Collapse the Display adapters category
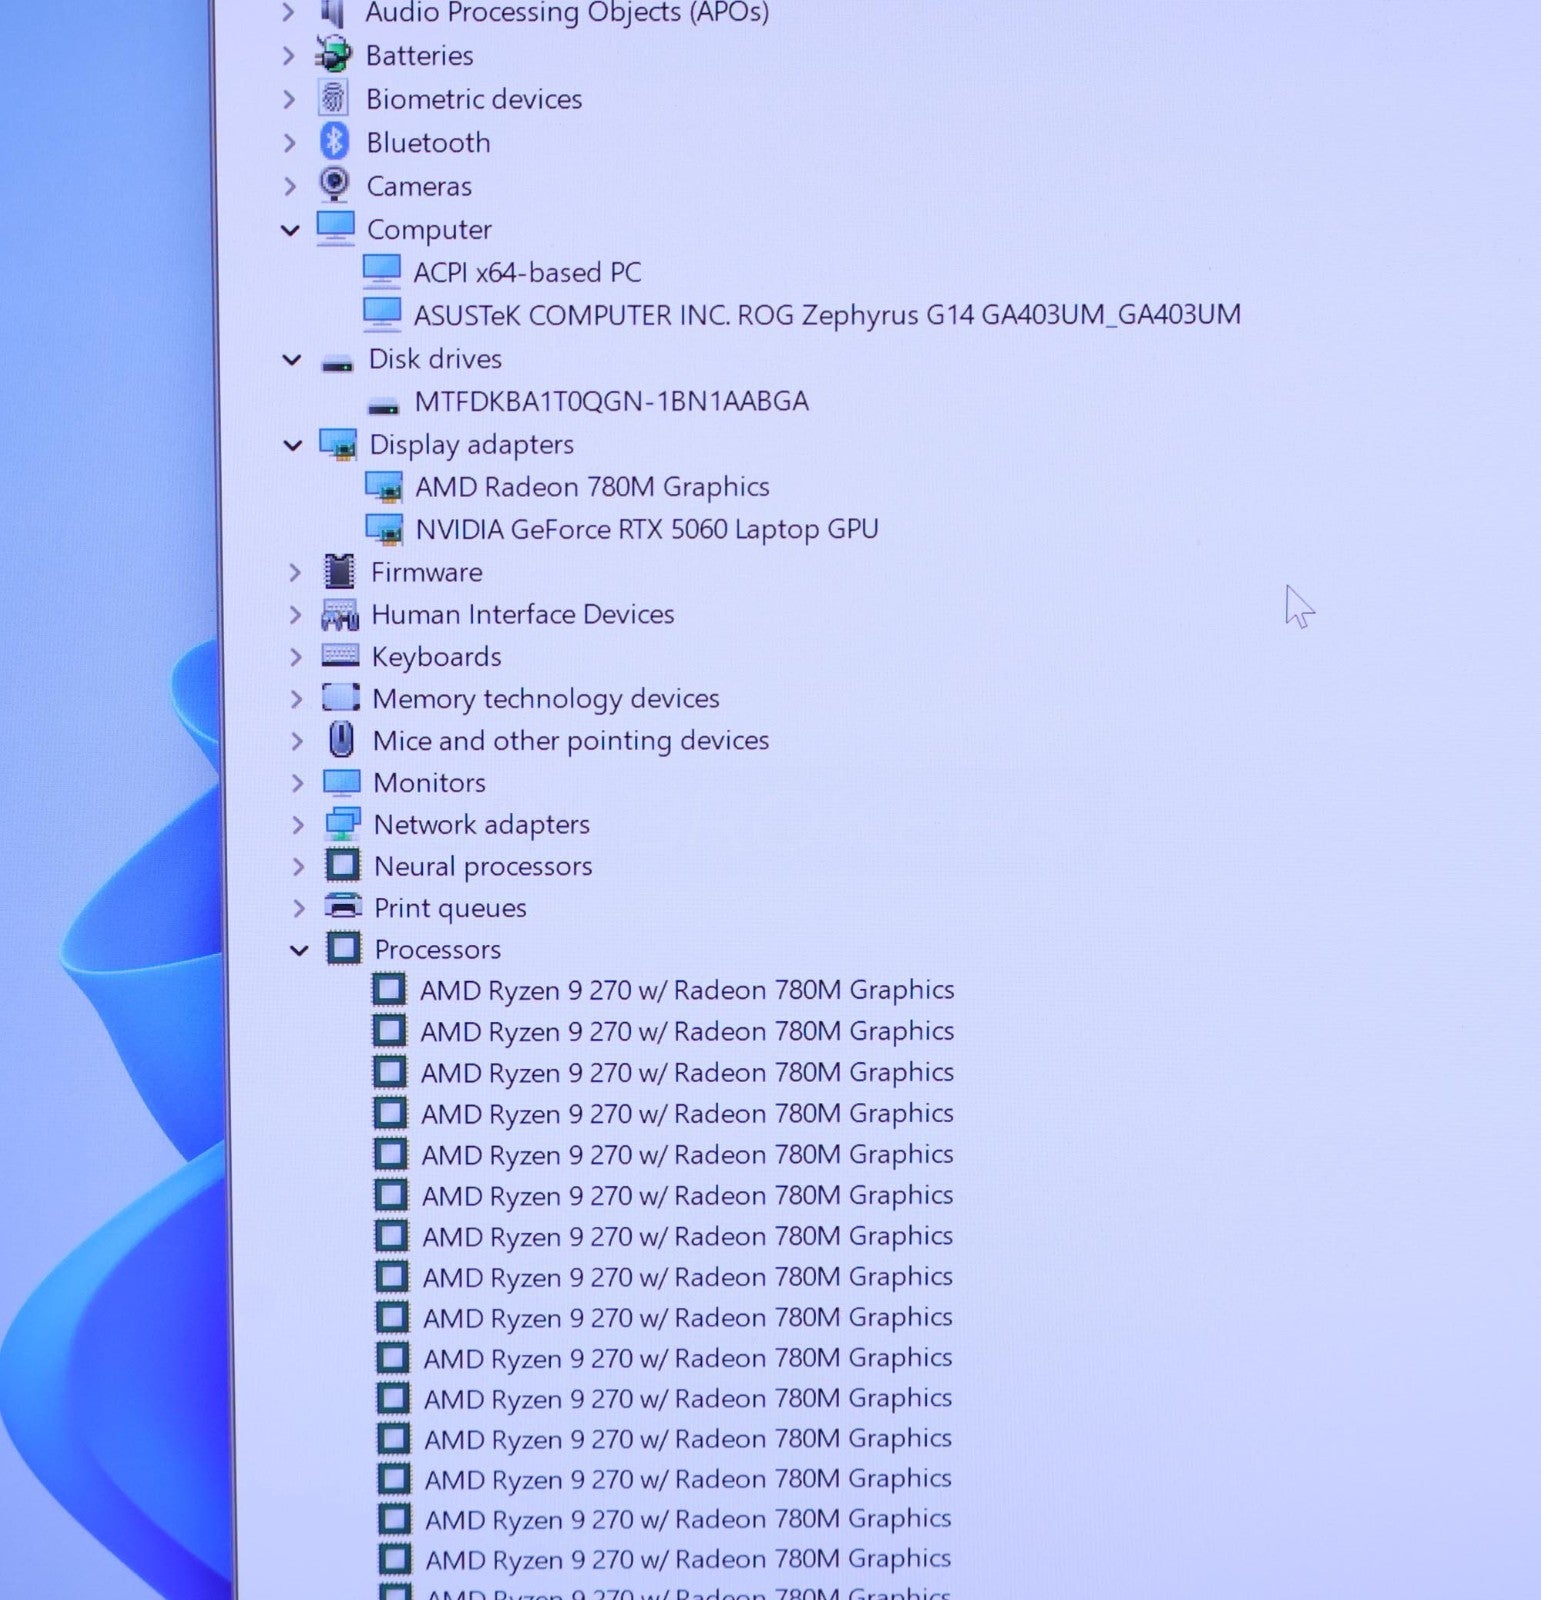Image resolution: width=1541 pixels, height=1600 pixels. coord(293,445)
